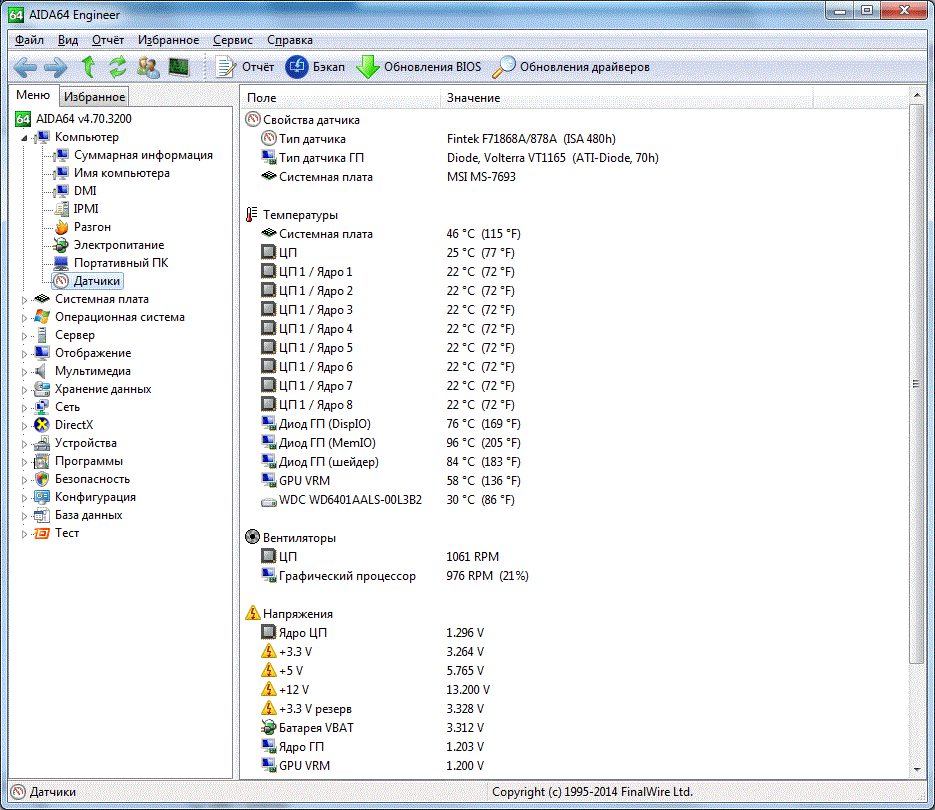
Task: Select the ЦП 1 / Ядро 4 row
Action: pyautogui.click(x=575, y=329)
